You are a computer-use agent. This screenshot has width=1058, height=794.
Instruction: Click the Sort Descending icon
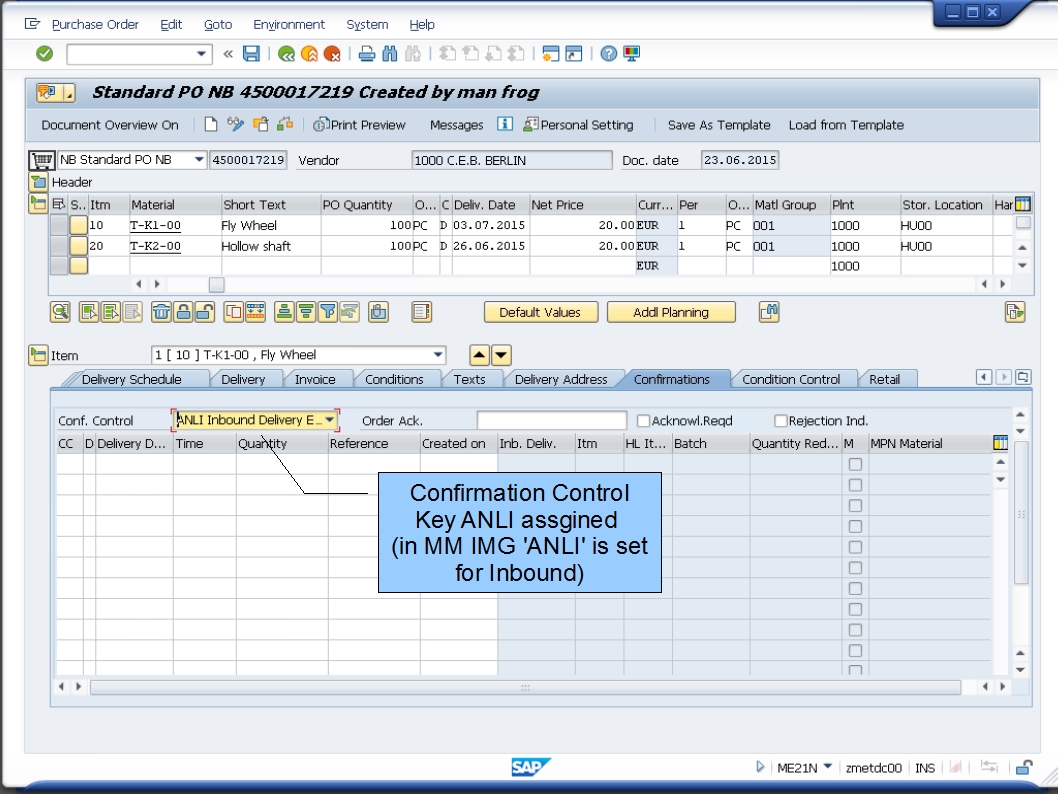pos(306,312)
